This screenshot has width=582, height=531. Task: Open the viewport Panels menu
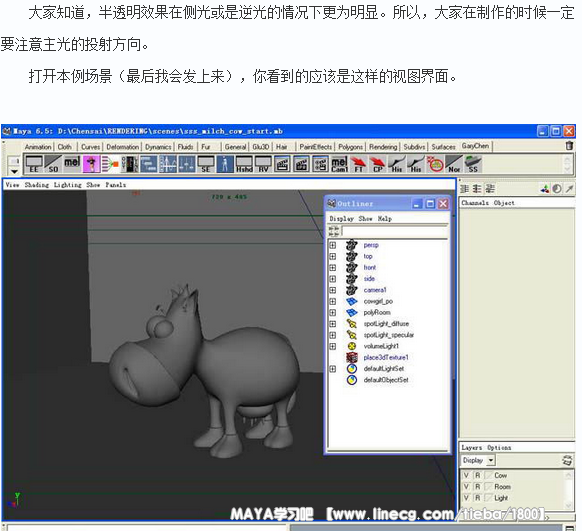tap(115, 185)
